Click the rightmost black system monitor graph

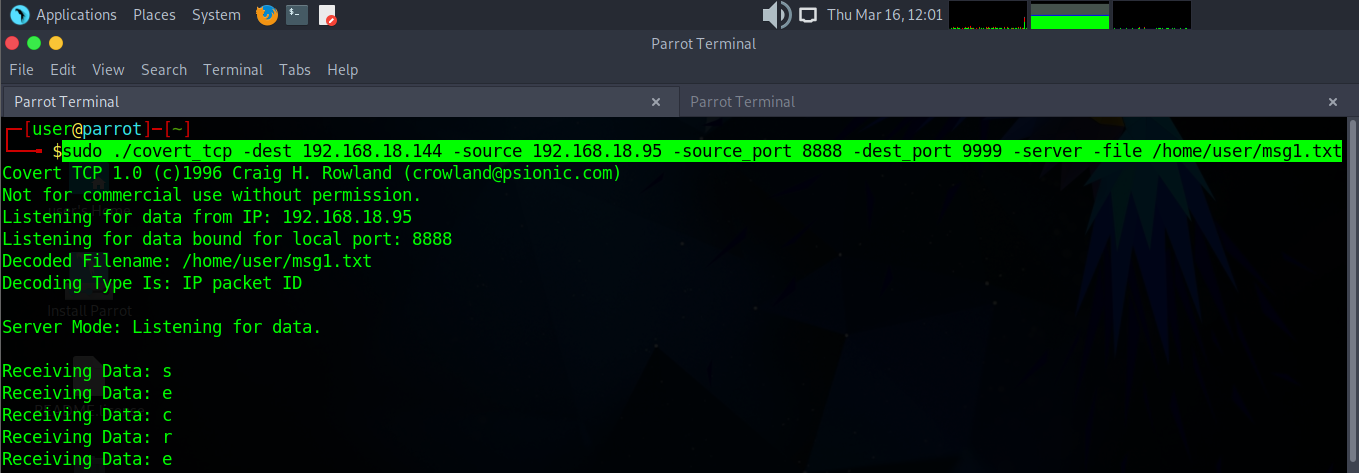tap(1152, 15)
